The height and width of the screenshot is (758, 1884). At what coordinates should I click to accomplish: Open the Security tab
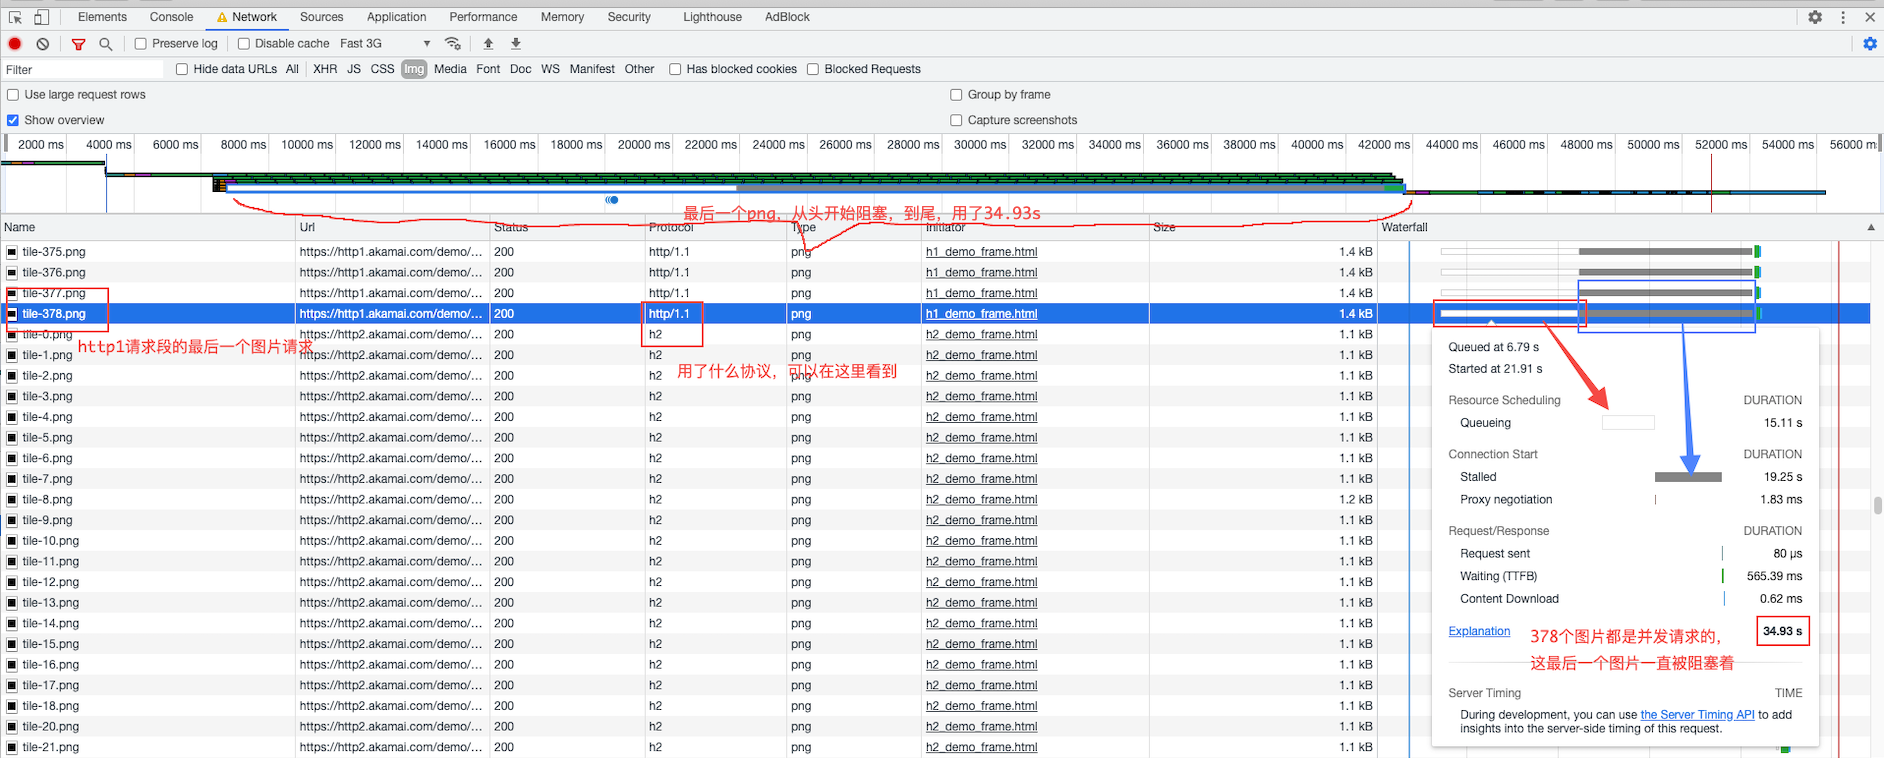629,17
